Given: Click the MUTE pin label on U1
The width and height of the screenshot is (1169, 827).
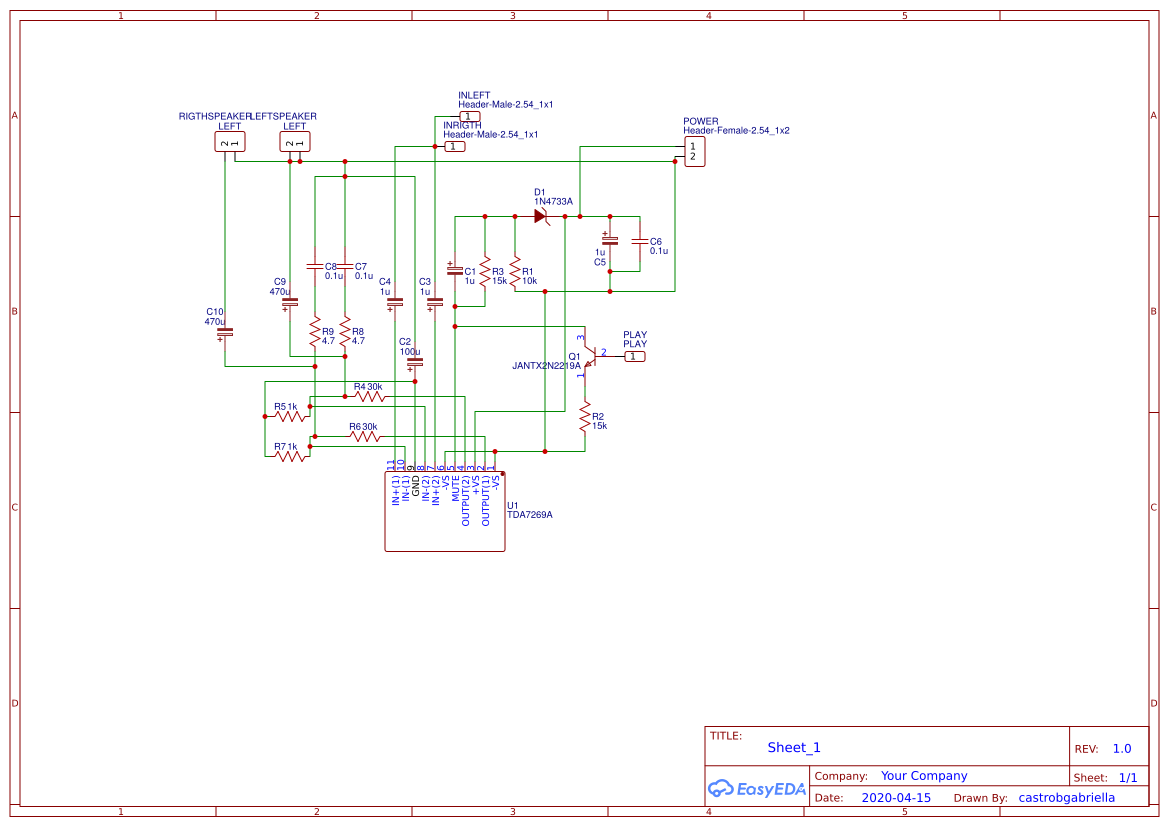Looking at the screenshot, I should [x=456, y=488].
